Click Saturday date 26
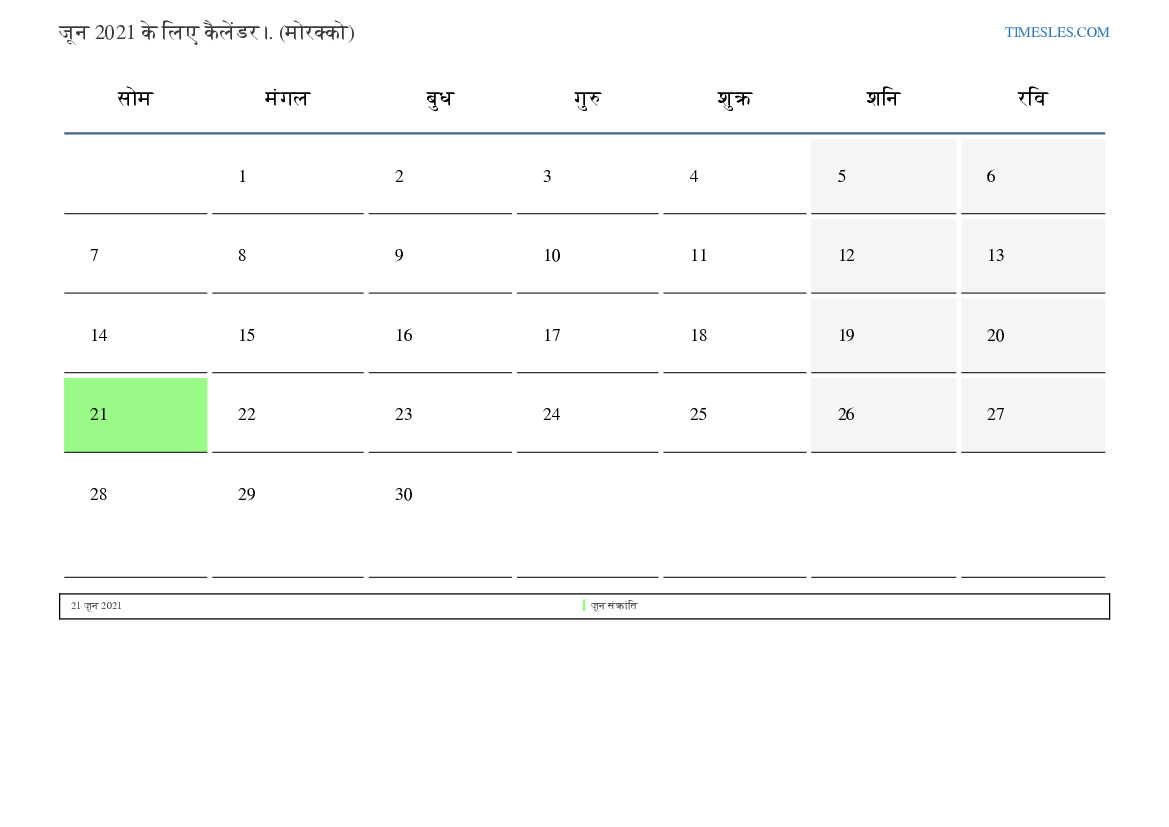1169x827 pixels. pyautogui.click(x=883, y=415)
